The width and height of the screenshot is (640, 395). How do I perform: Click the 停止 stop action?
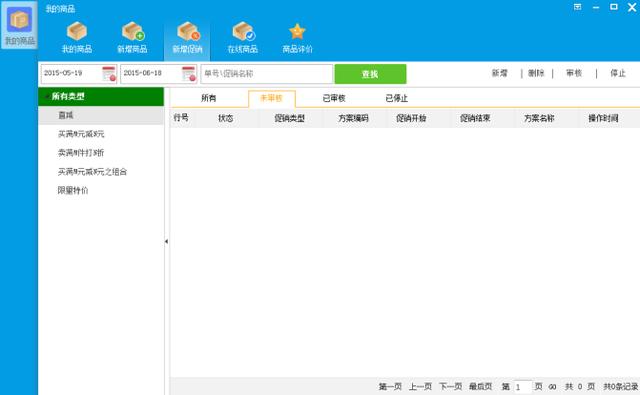618,73
